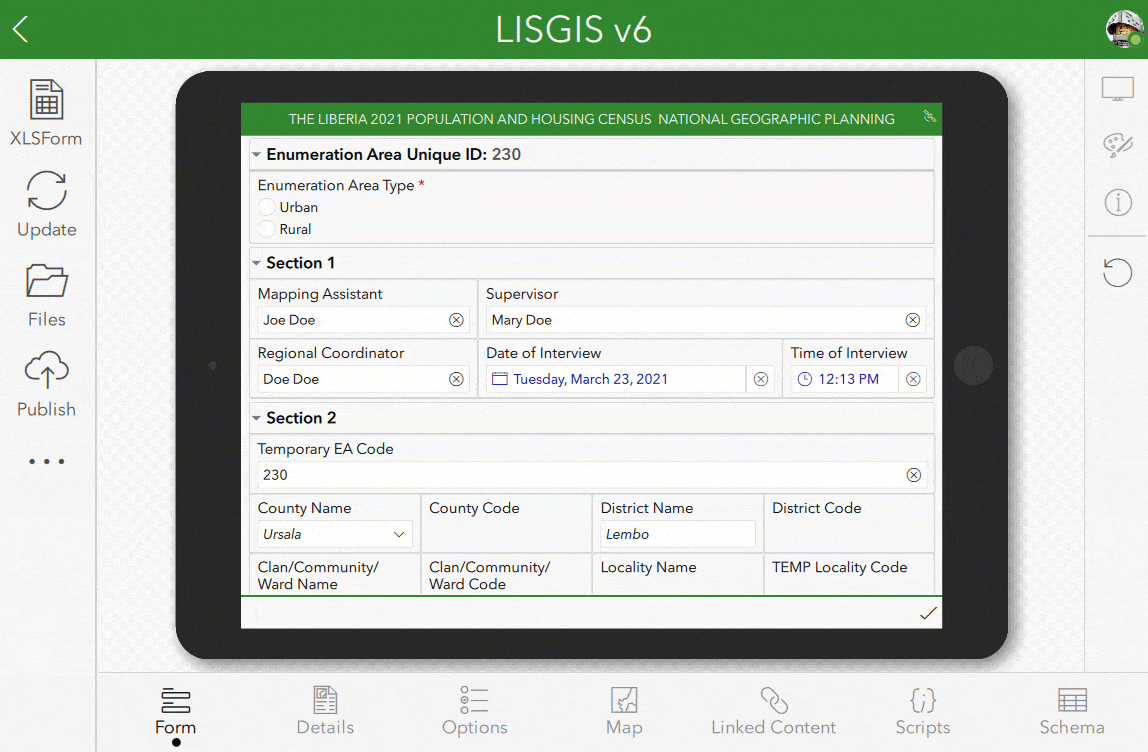Publish the survey to the cloud
Viewport: 1148px width, 752px height.
46,384
